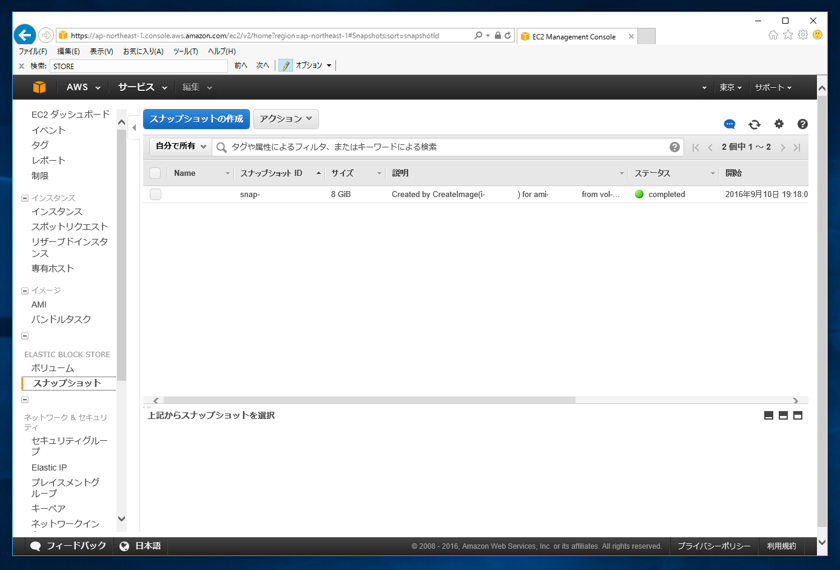Click the smiley feedback icon in browser

(818, 35)
